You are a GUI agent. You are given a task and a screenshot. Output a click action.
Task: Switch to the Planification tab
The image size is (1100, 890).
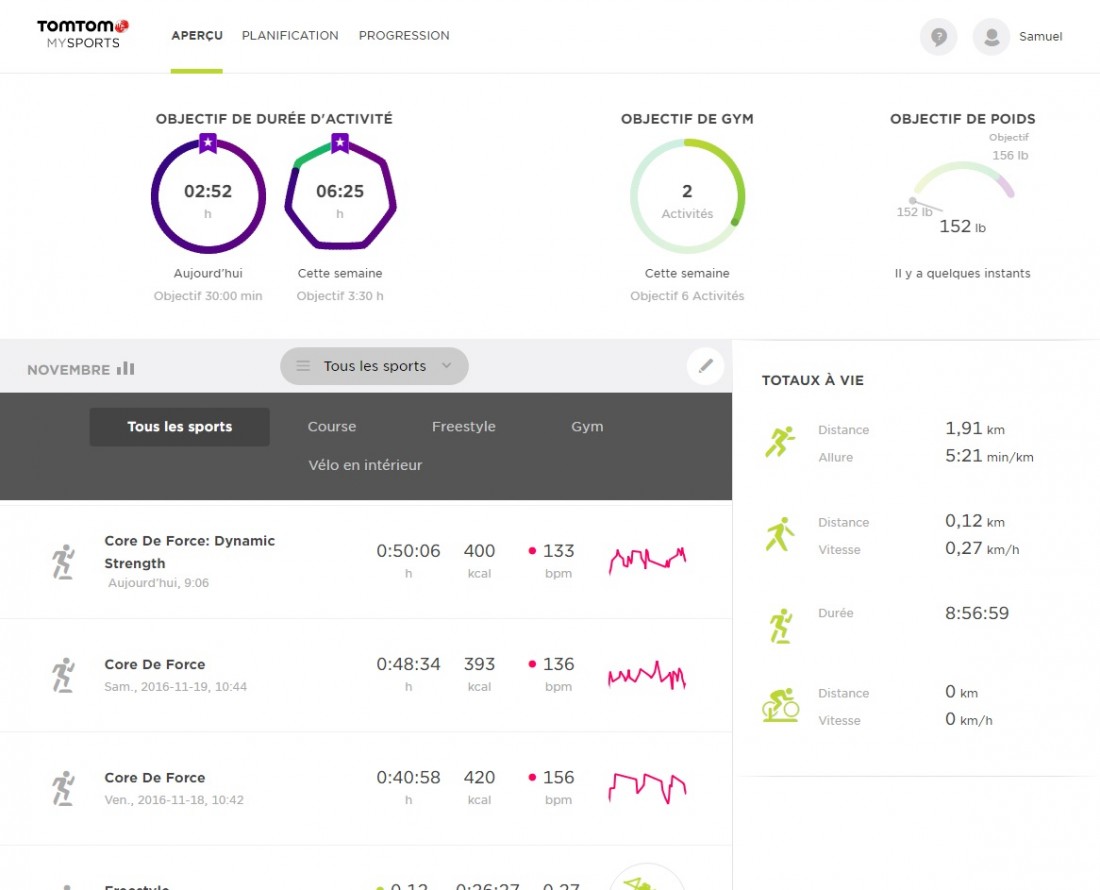[x=290, y=35]
